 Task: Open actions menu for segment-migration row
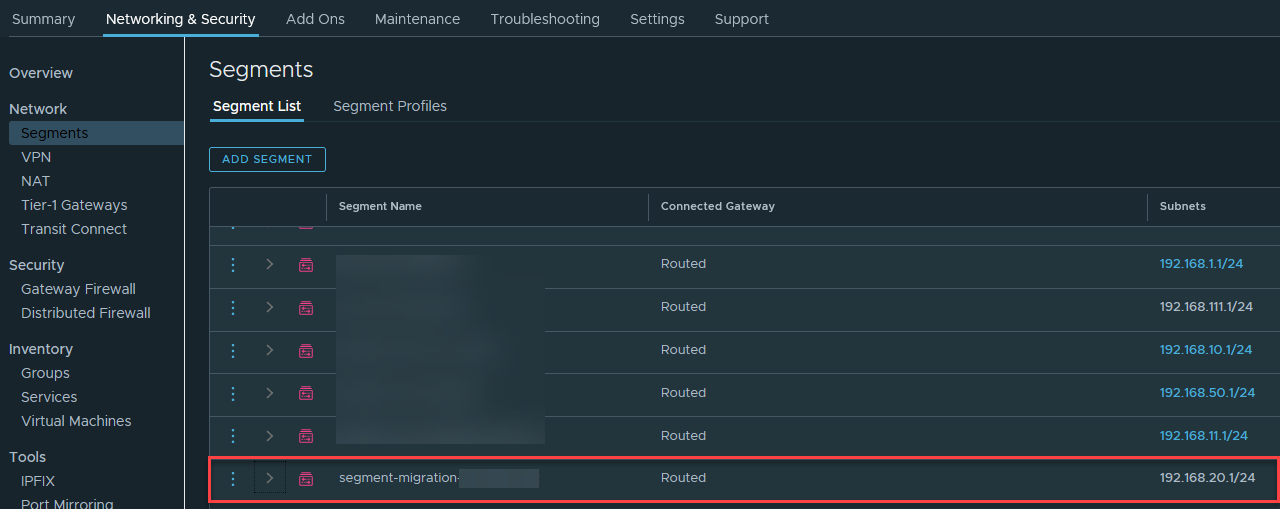point(233,479)
